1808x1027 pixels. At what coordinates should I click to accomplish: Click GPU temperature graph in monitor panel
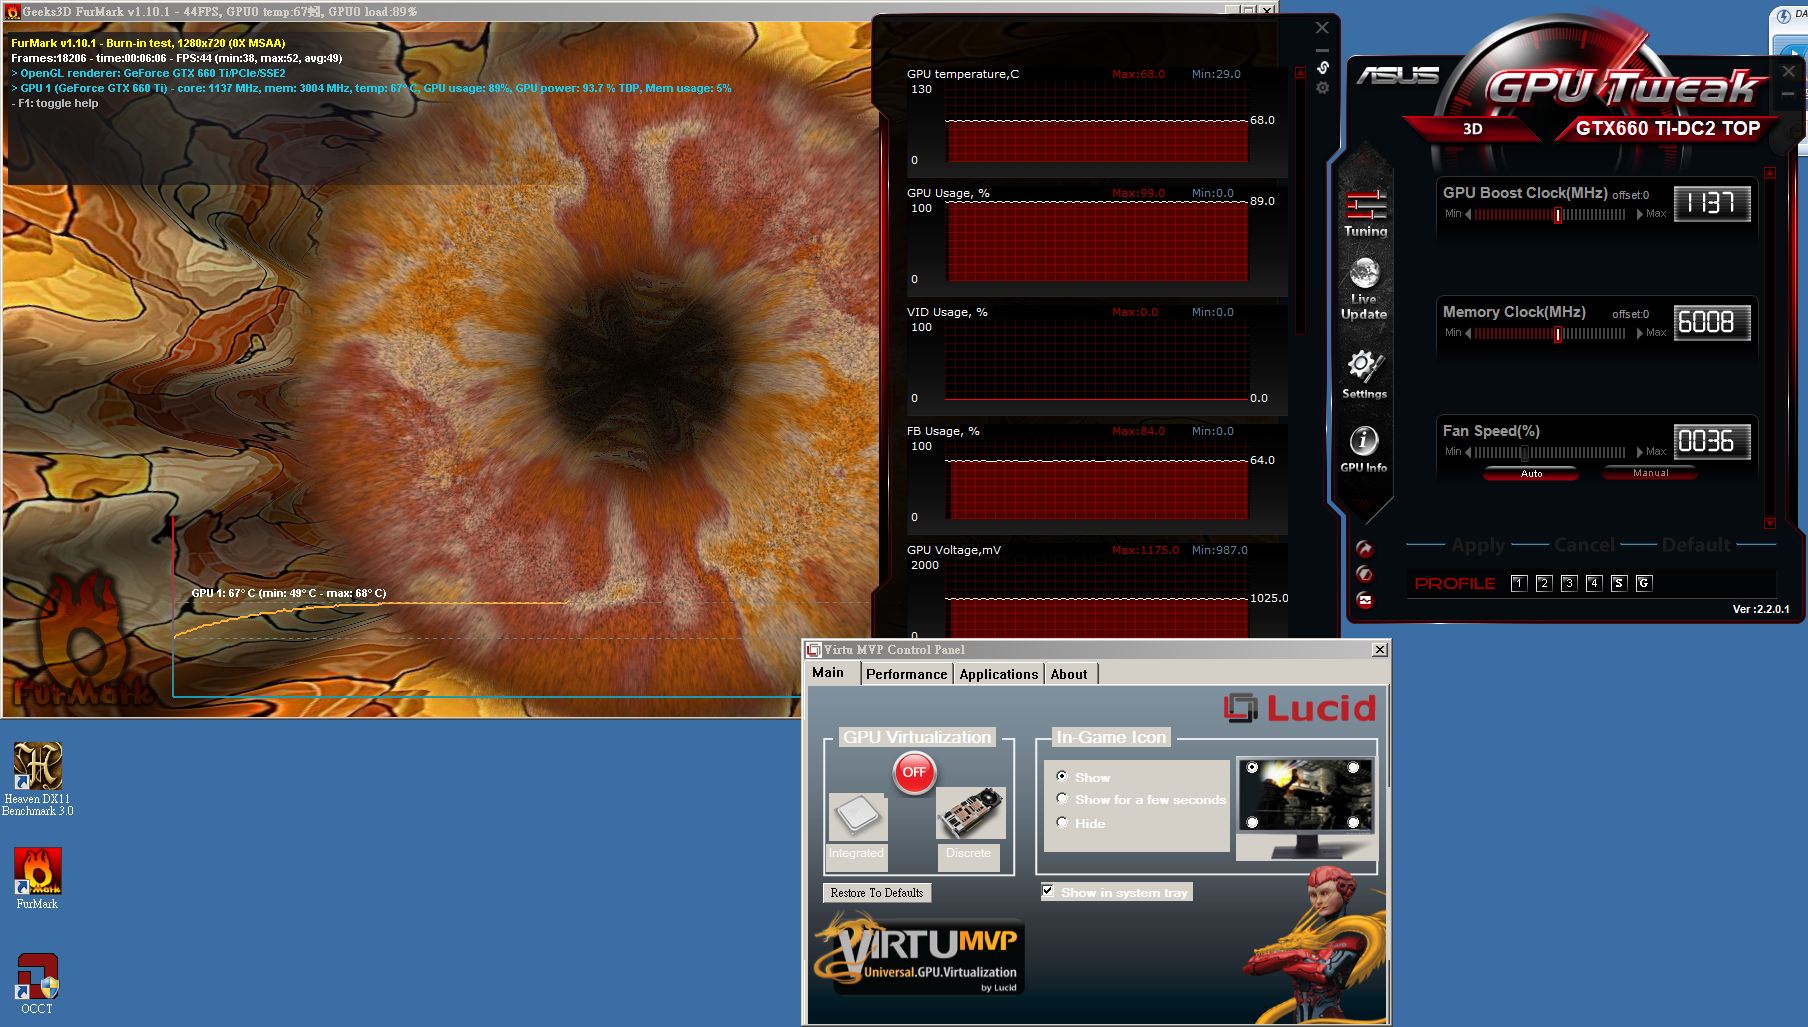pyautogui.click(x=1098, y=123)
